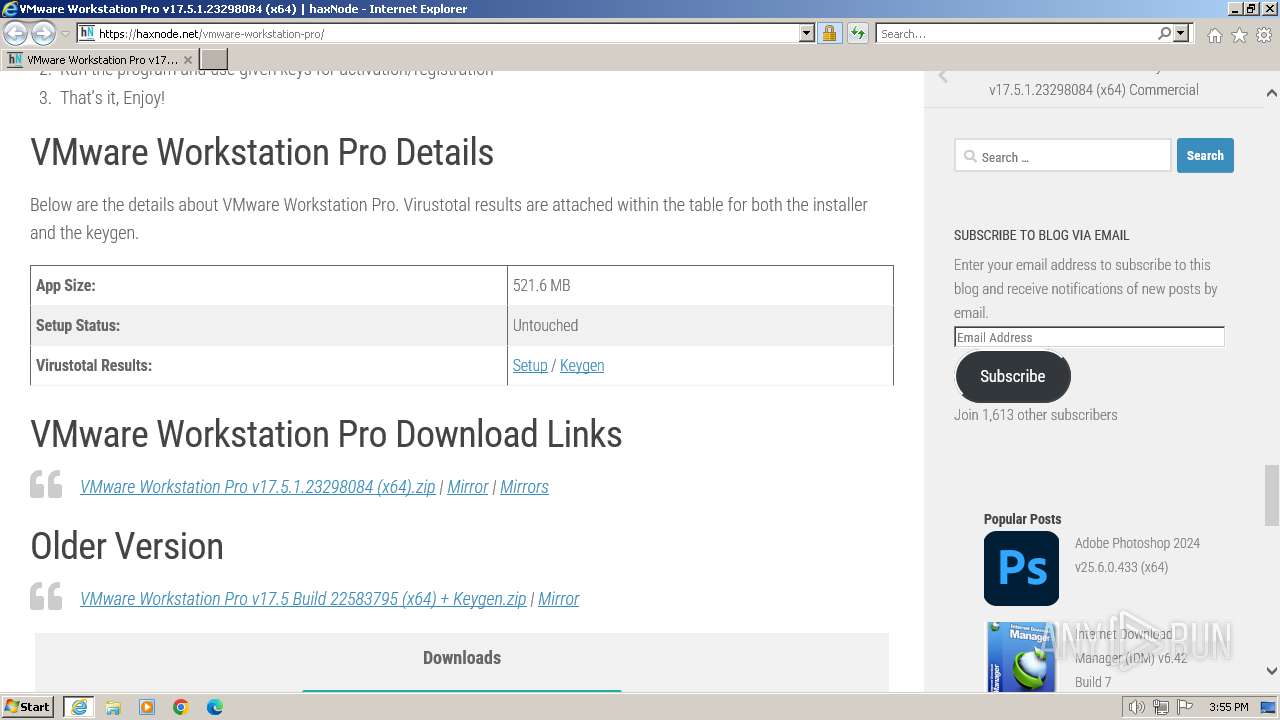Click the green Refresh page icon

[858, 33]
